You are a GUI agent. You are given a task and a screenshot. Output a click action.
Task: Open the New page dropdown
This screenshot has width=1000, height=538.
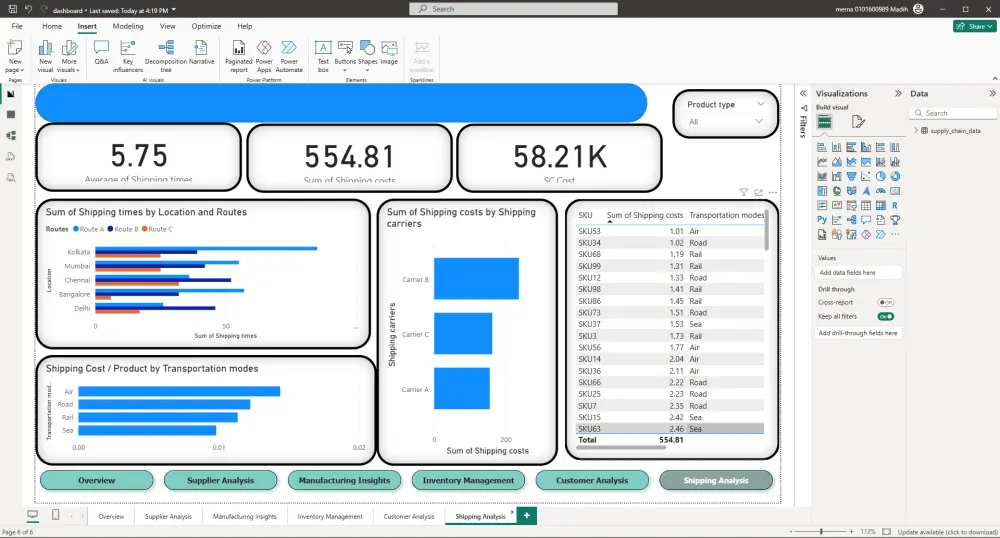coord(15,66)
